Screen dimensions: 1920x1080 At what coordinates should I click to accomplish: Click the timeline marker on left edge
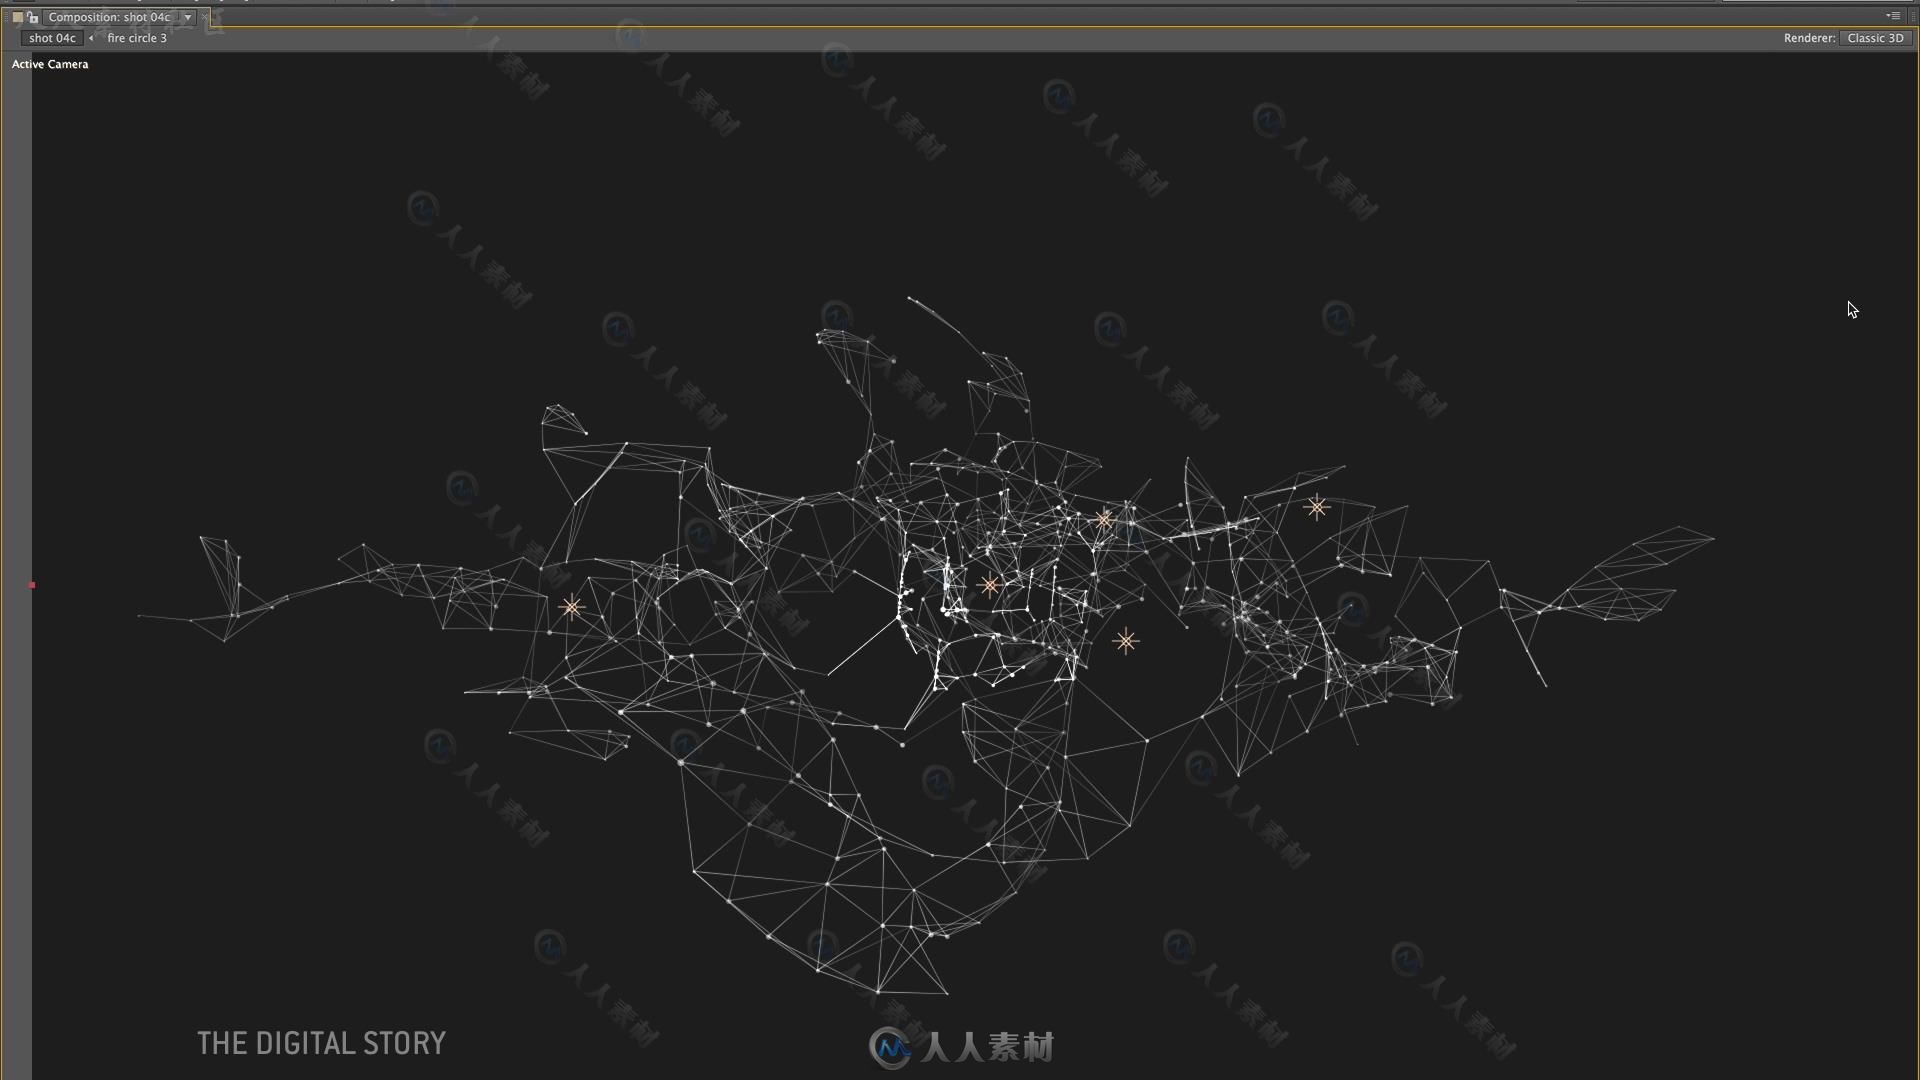point(32,585)
